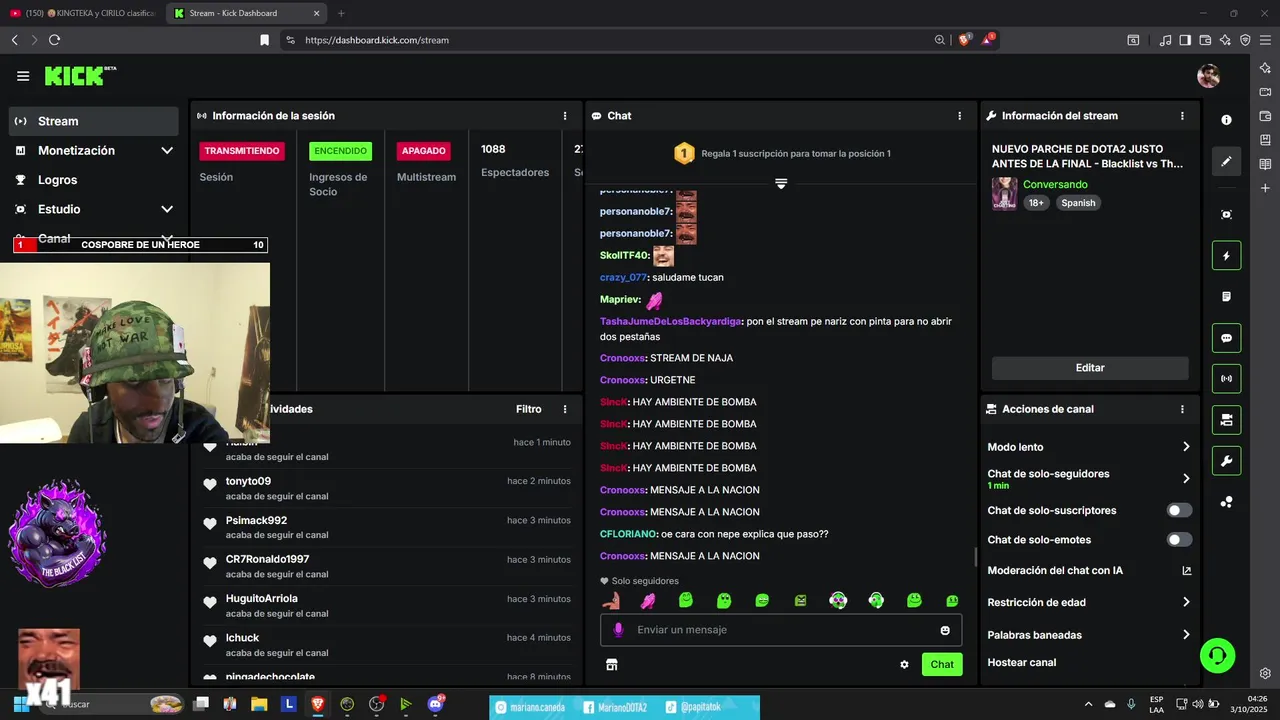Open the gift shop icon below the chat input

[x=612, y=664]
